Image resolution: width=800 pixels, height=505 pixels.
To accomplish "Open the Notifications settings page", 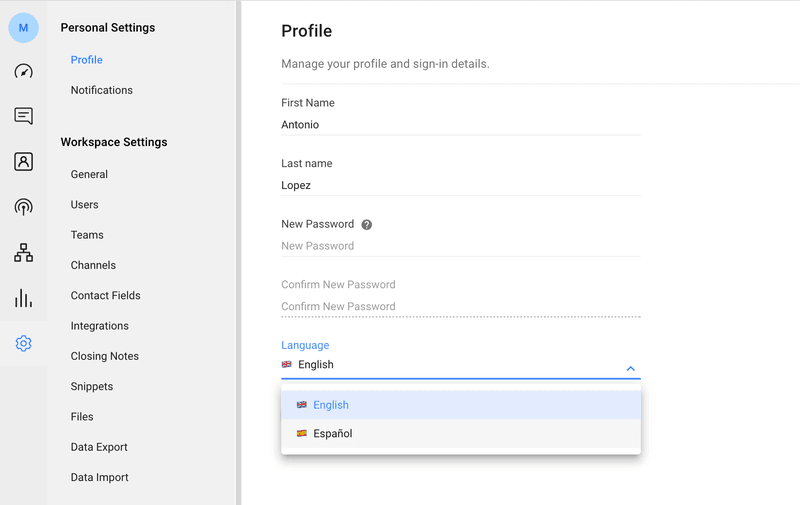I will tap(102, 90).
